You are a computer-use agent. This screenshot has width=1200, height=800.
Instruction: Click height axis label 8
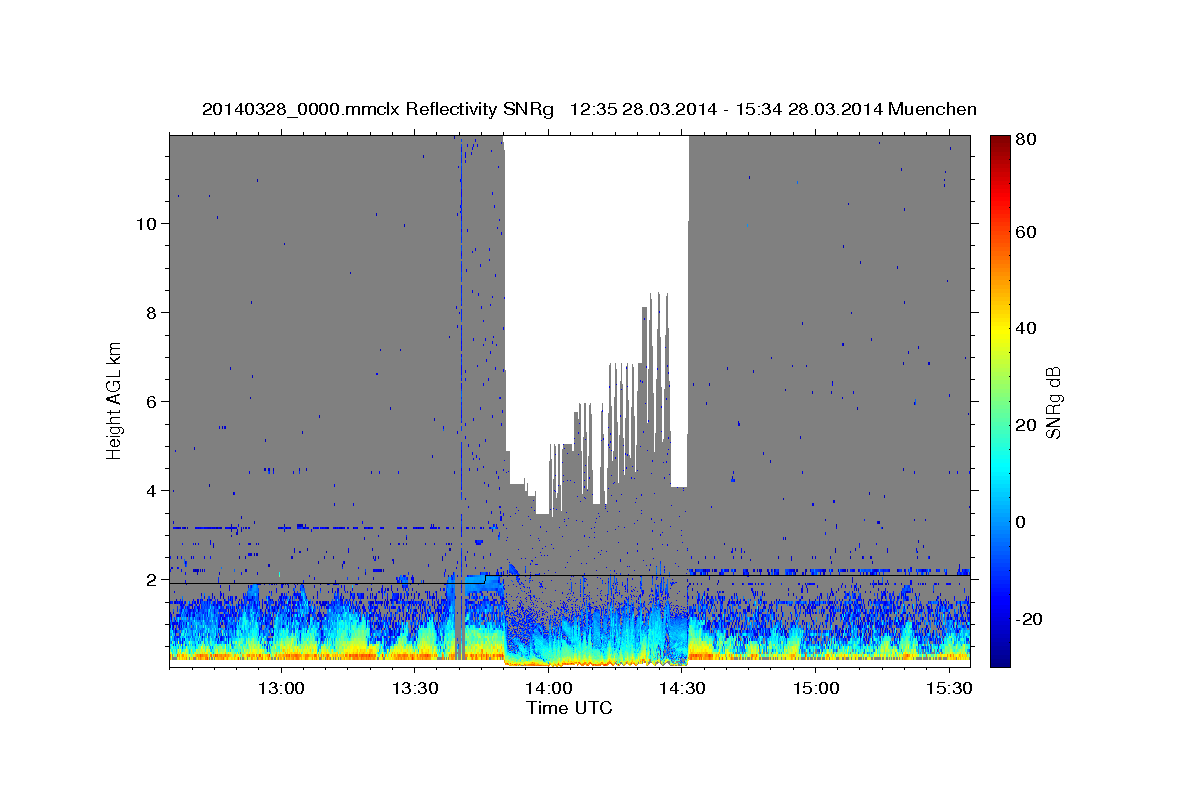(x=151, y=312)
